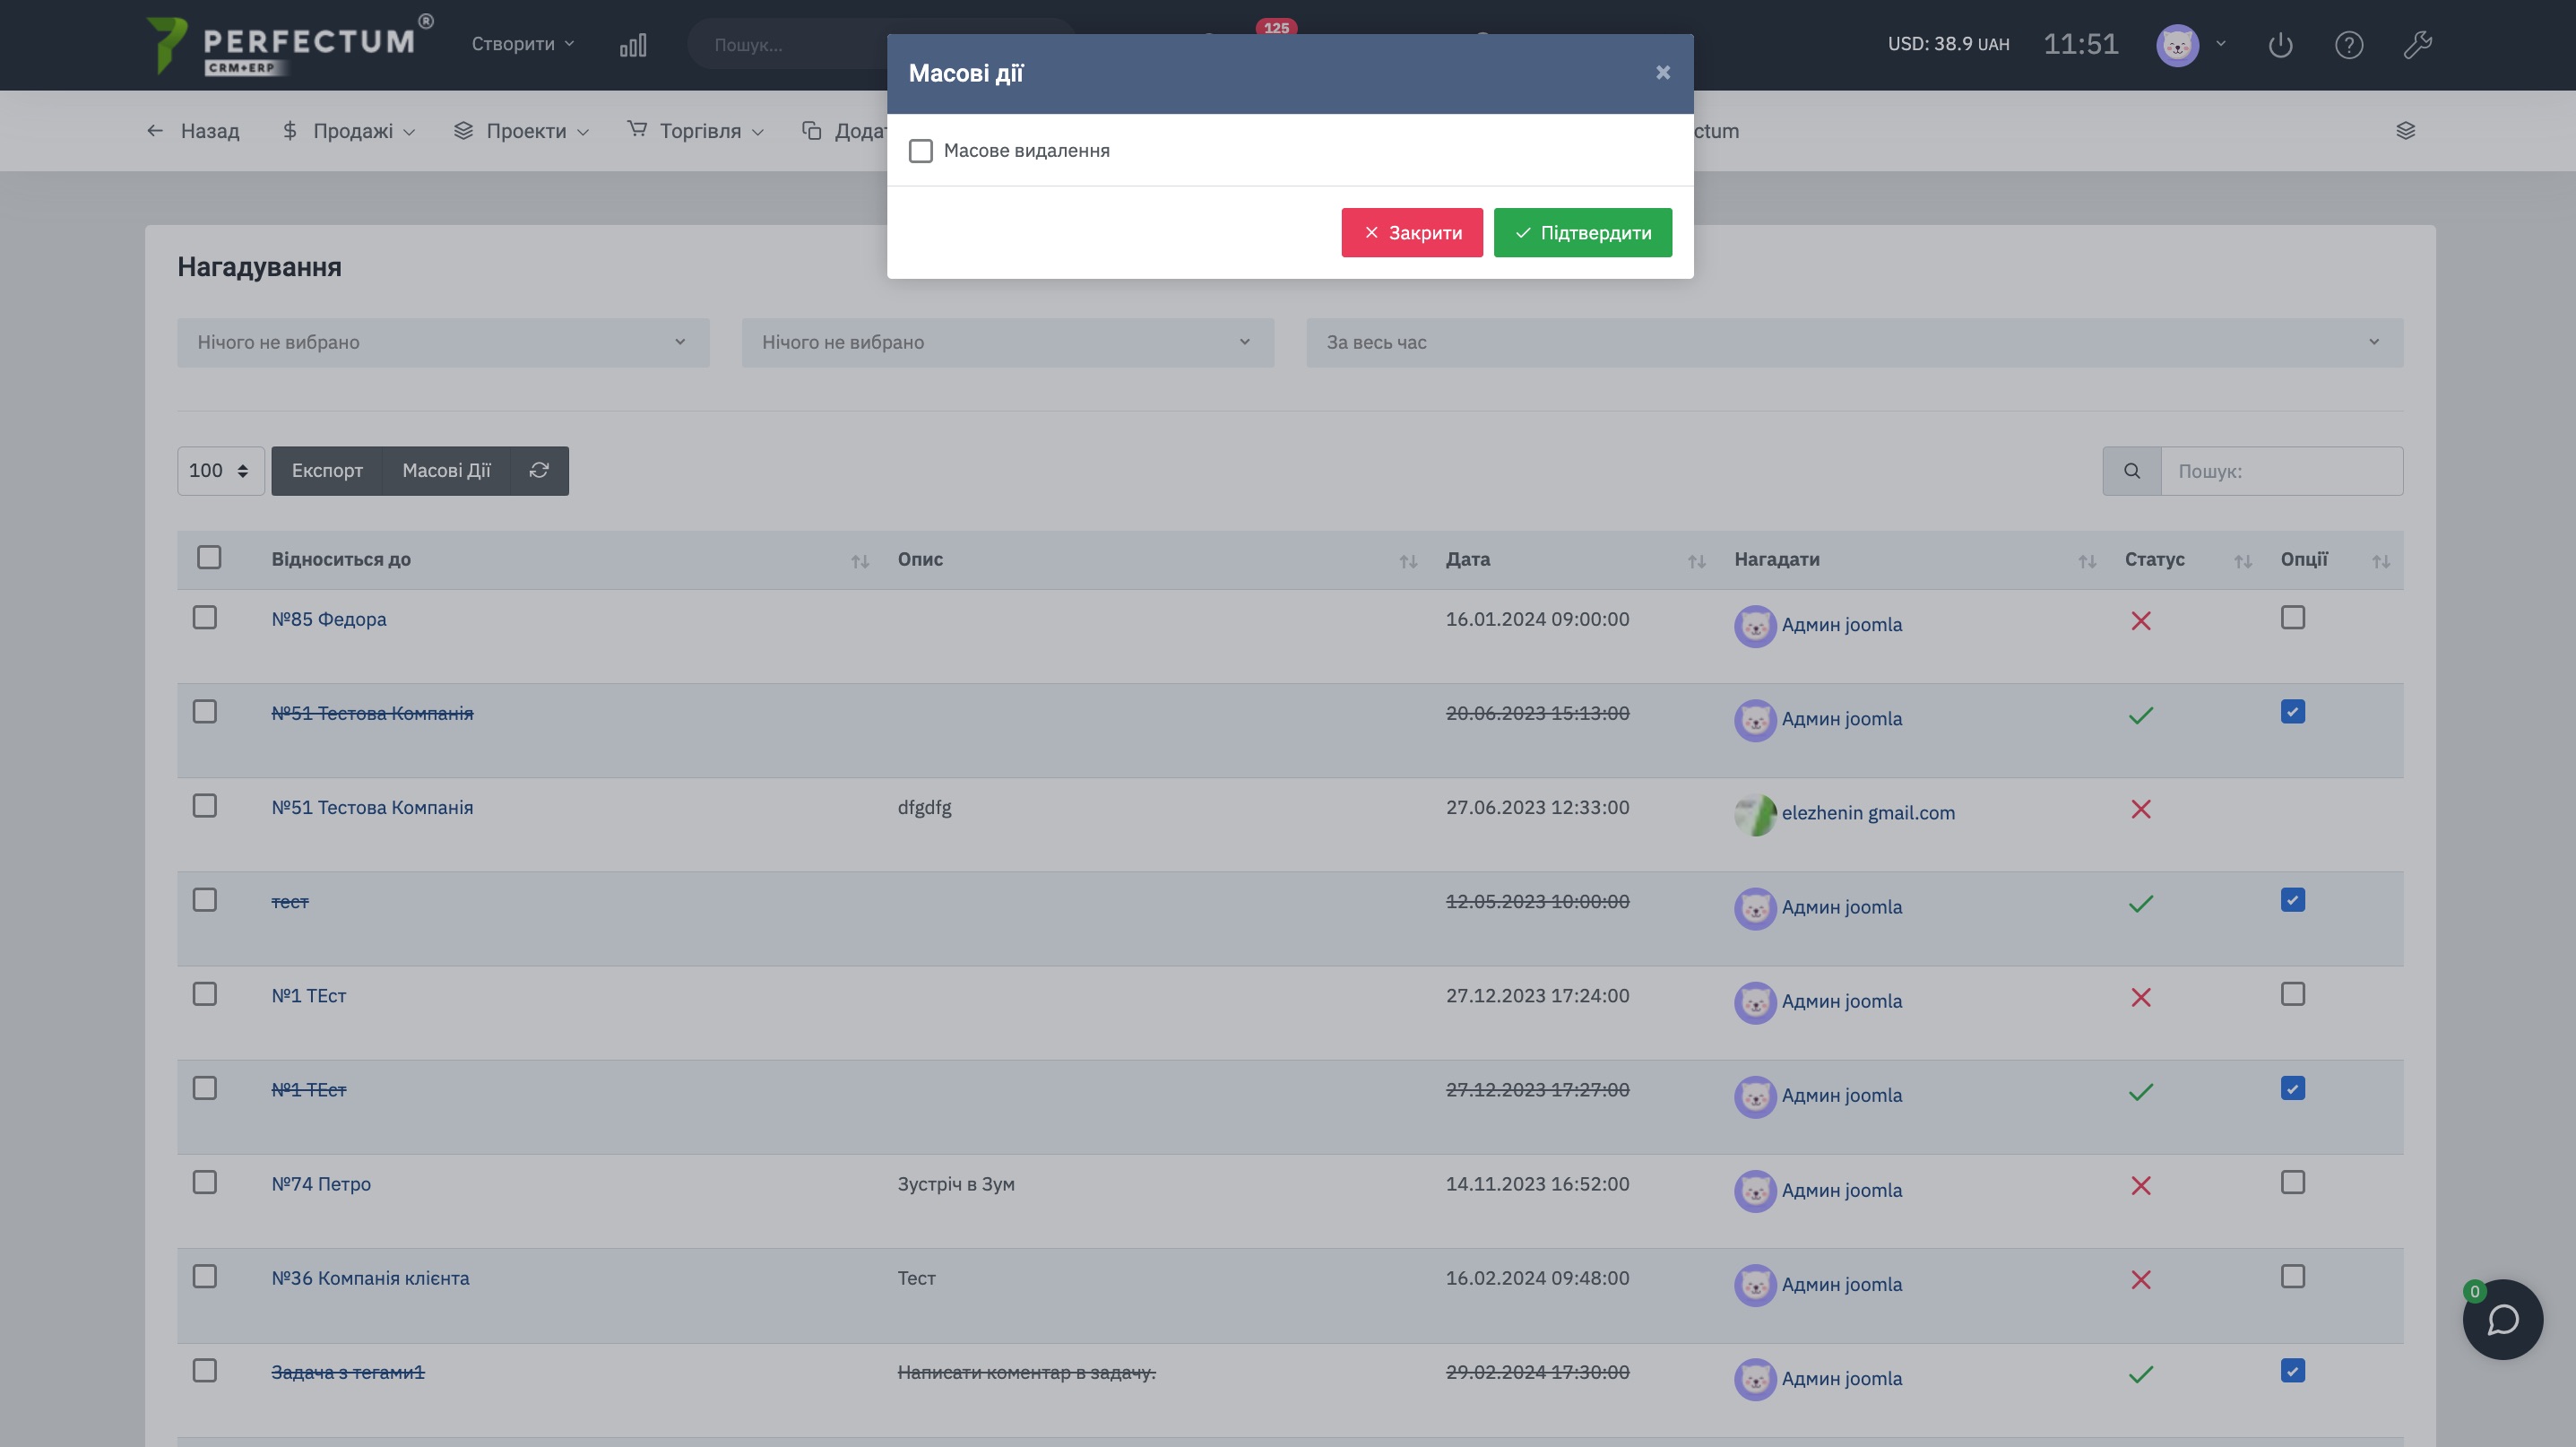Select the №85 Федора row checkbox
Image resolution: width=2576 pixels, height=1447 pixels.
pyautogui.click(x=205, y=618)
